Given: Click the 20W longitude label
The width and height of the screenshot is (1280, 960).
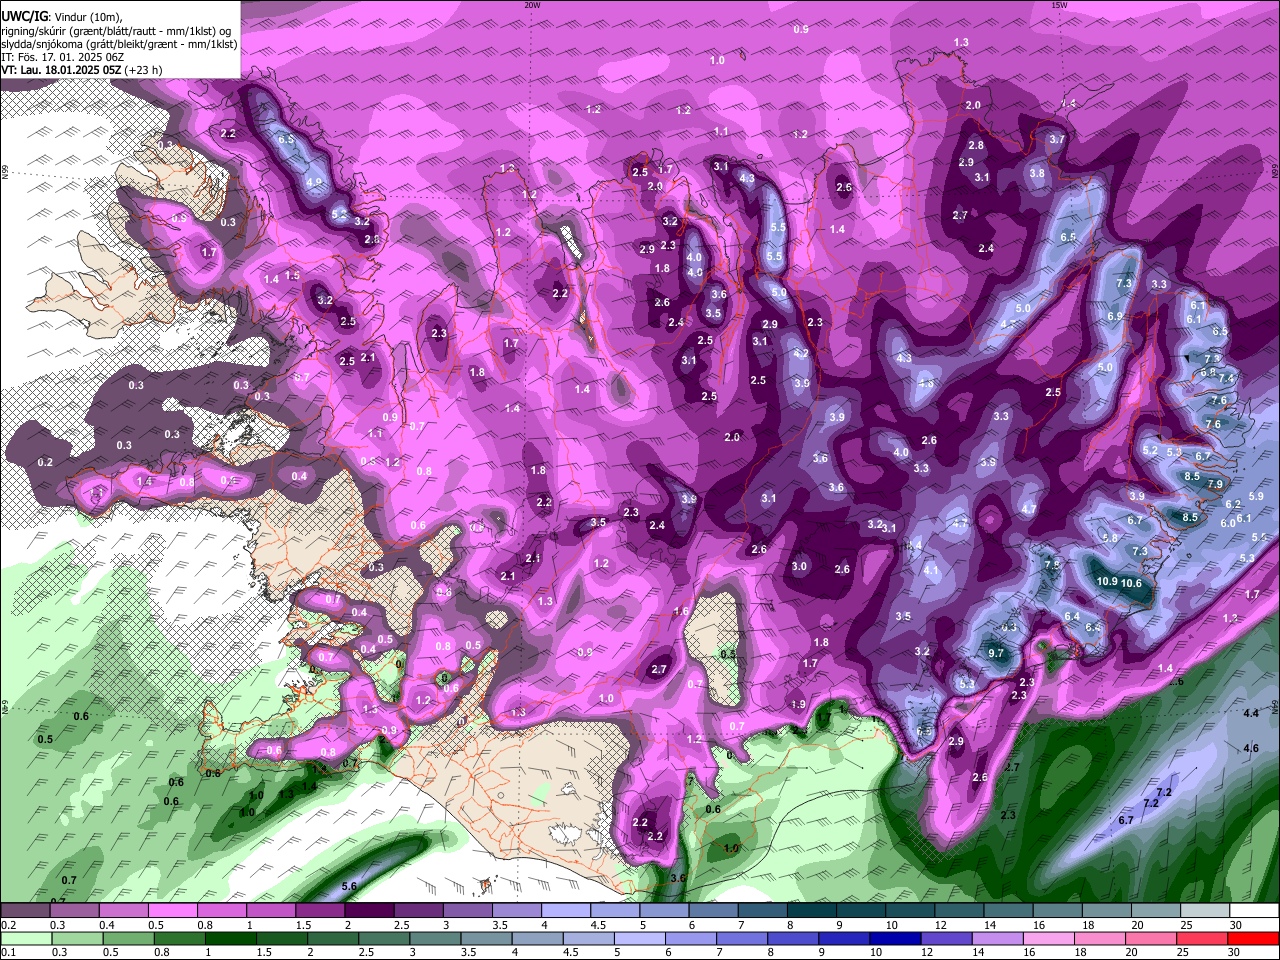Looking at the screenshot, I should (532, 5).
